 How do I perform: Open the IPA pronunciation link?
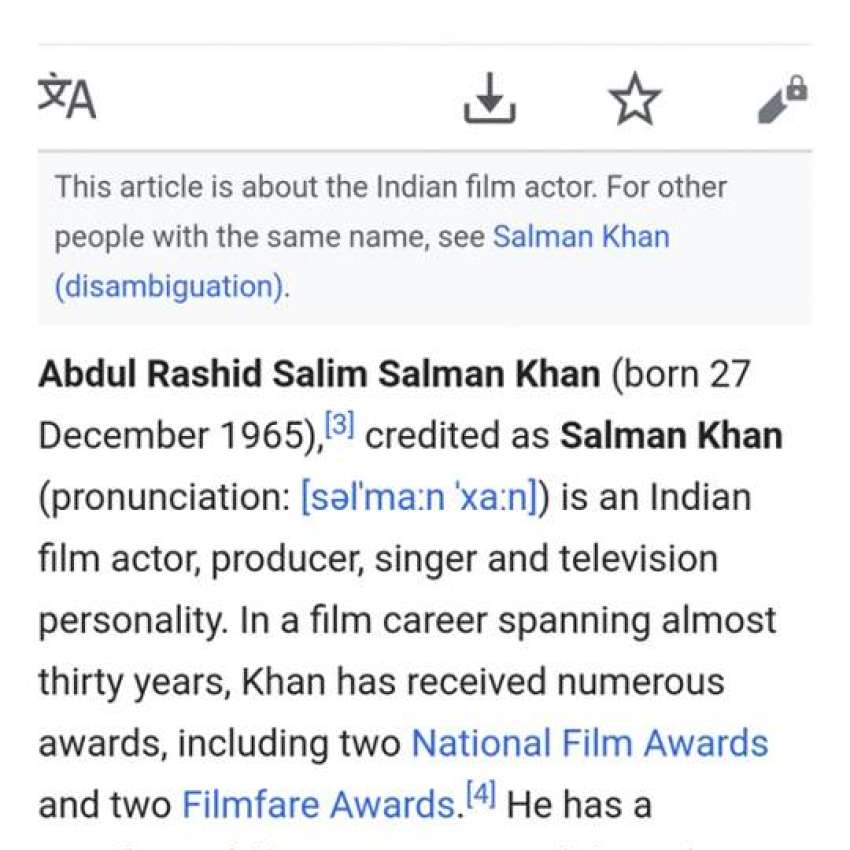tap(419, 497)
